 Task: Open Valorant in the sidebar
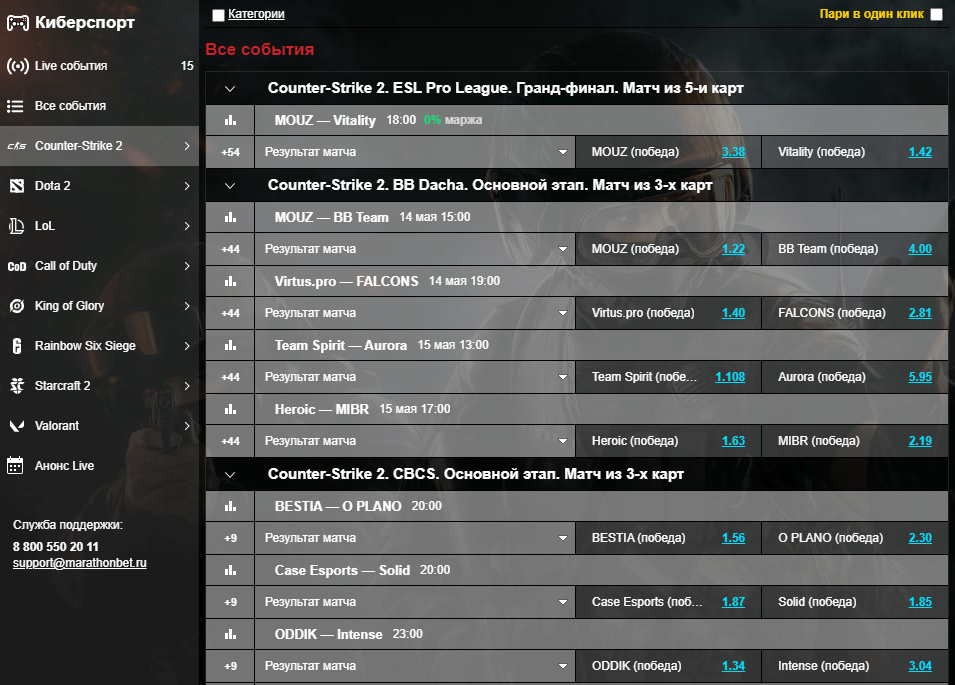(99, 426)
